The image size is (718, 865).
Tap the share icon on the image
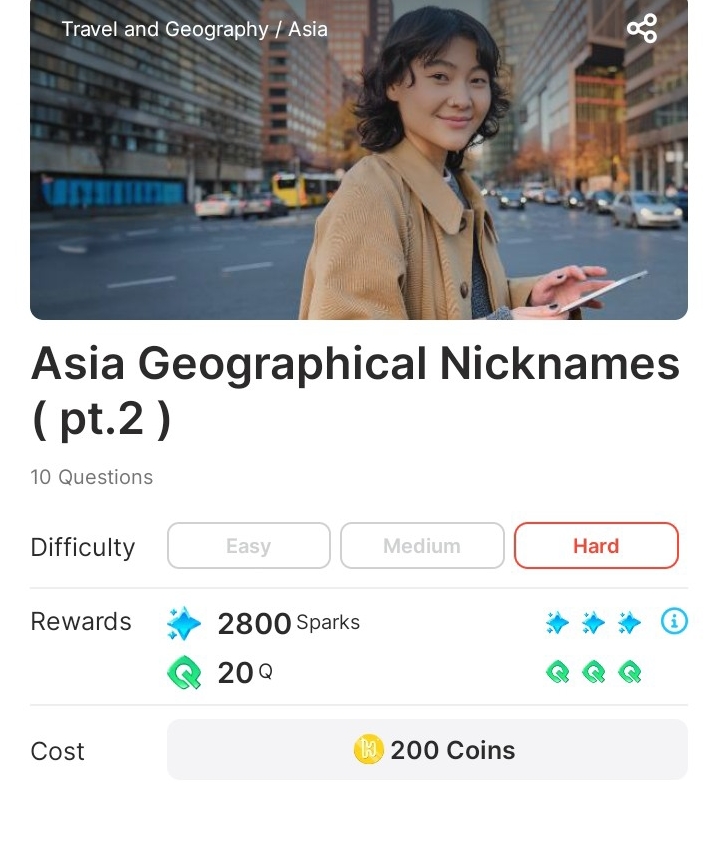point(642,28)
